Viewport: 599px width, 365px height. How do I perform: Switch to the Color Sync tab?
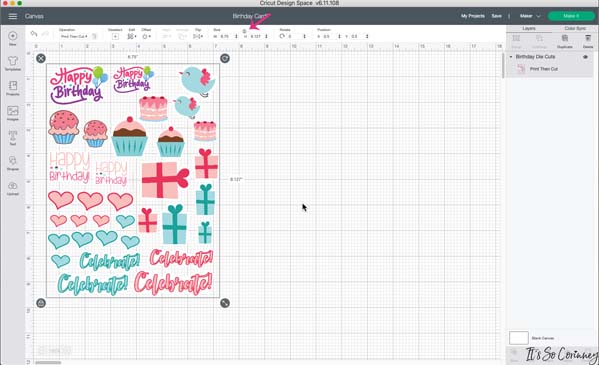point(575,29)
